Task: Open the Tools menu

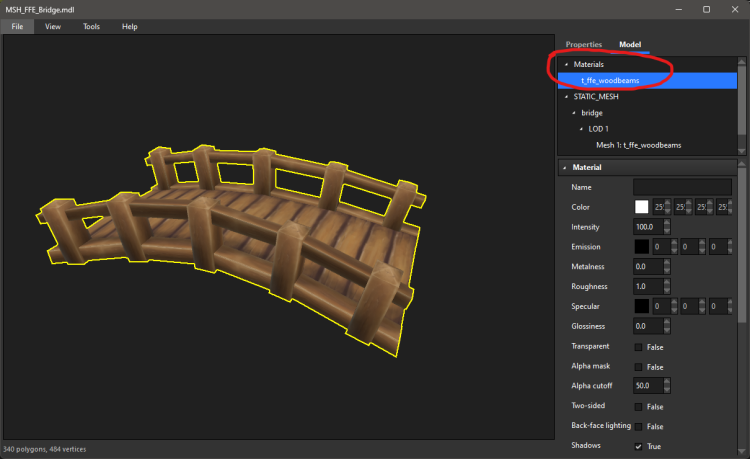Action: click(x=92, y=26)
